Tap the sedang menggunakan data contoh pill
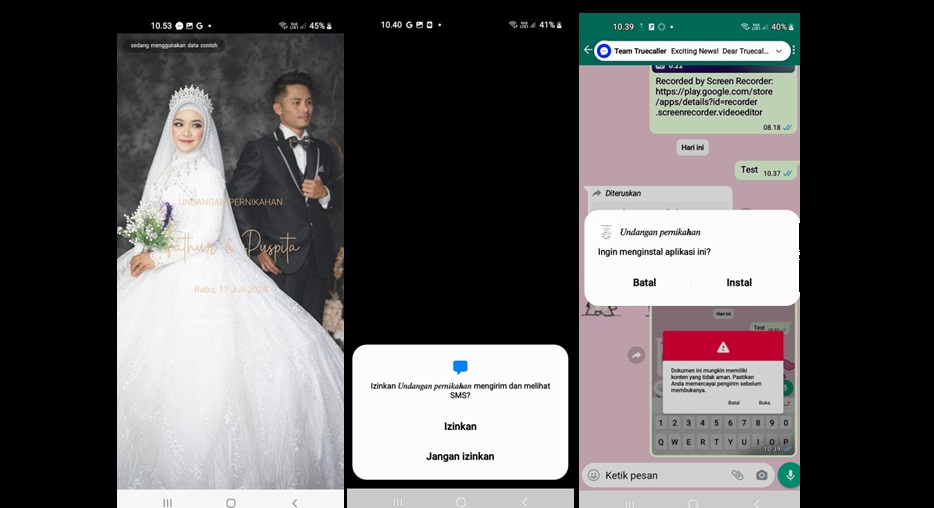The image size is (934, 508). point(174,45)
